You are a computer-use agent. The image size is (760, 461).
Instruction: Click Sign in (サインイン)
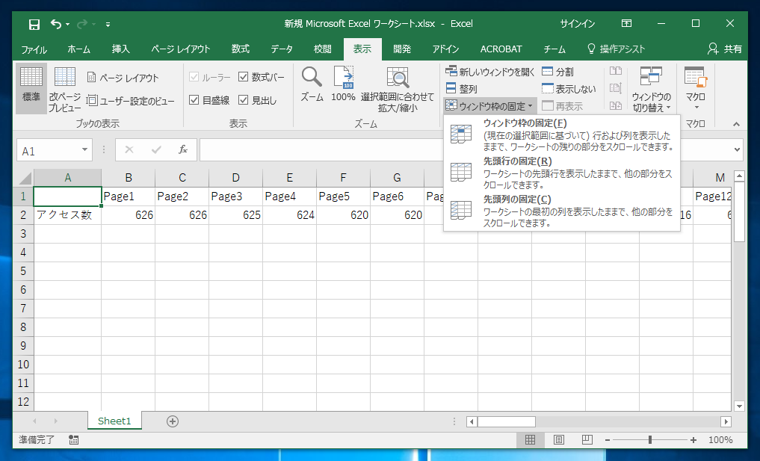[x=577, y=23]
